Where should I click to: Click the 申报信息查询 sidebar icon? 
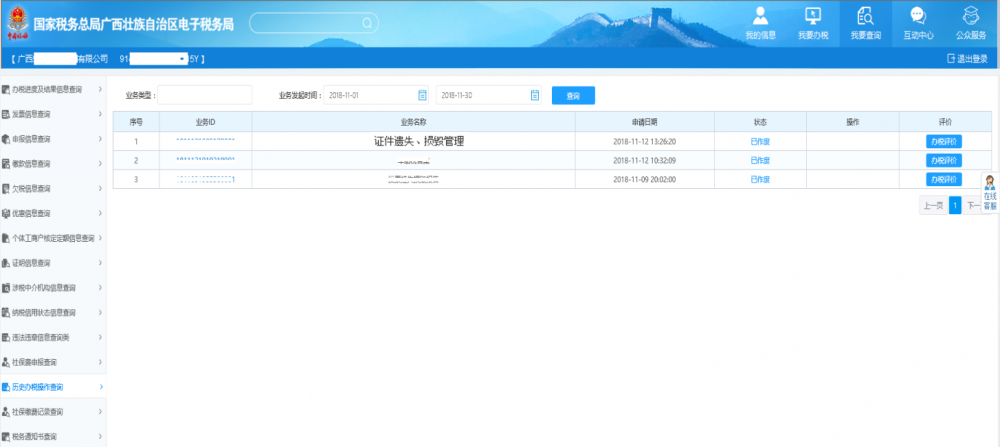click(6, 139)
